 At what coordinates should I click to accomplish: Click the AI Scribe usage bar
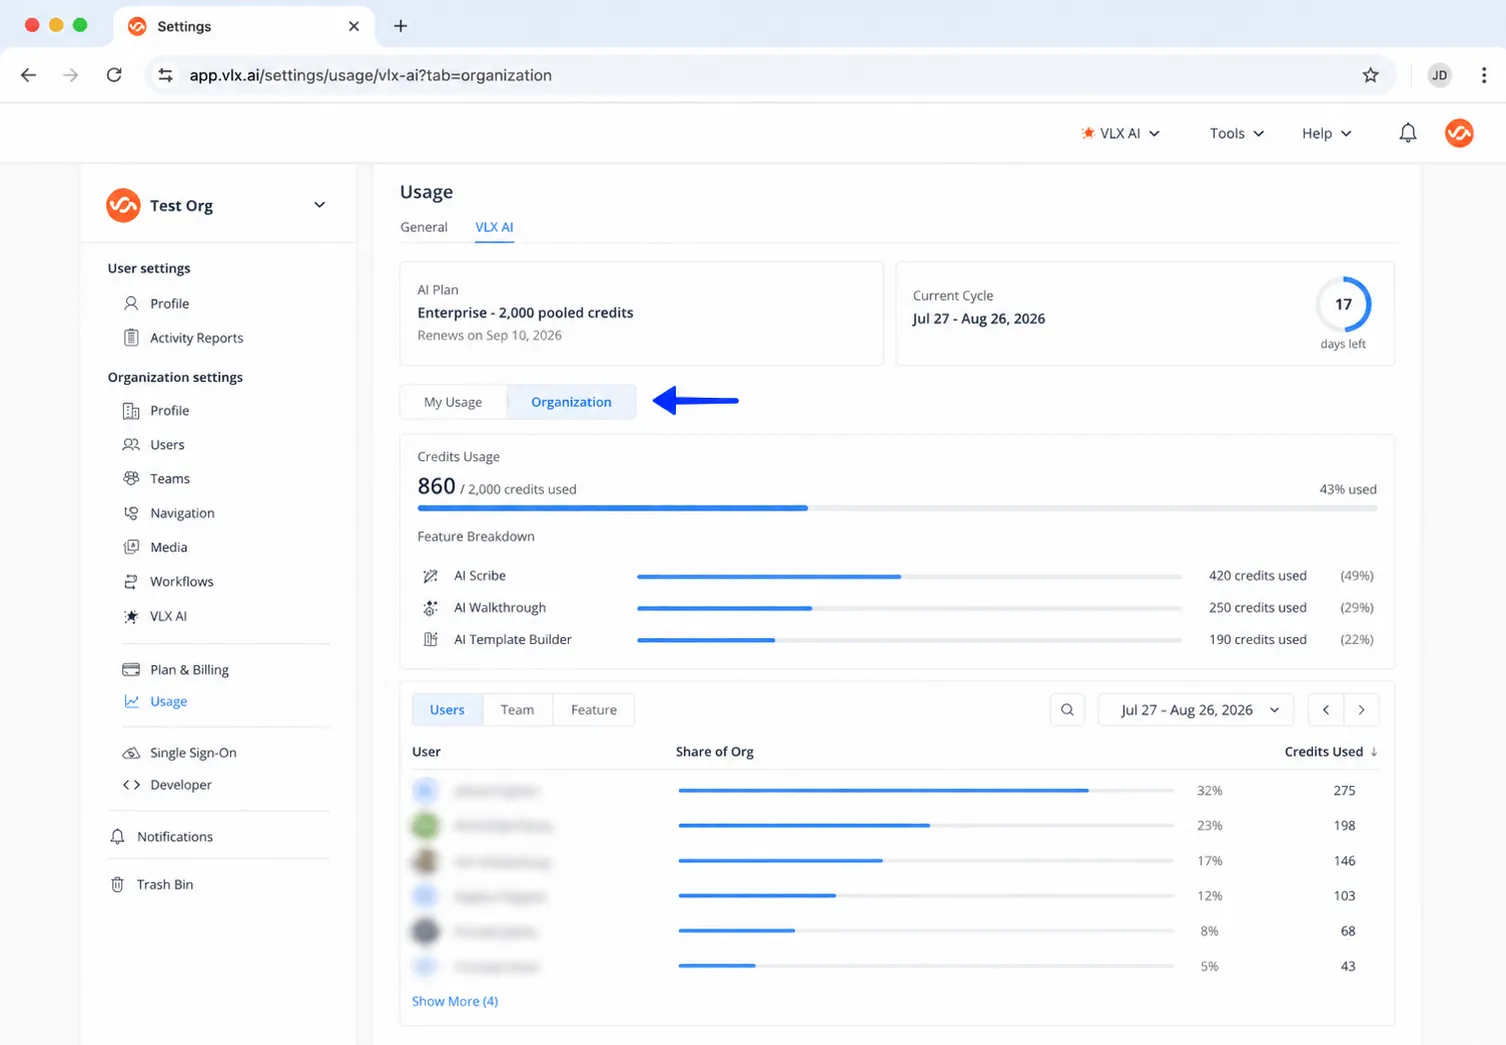[x=909, y=576]
